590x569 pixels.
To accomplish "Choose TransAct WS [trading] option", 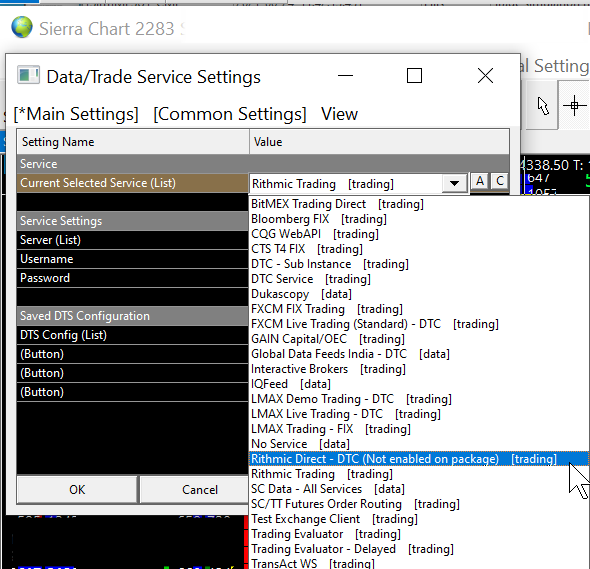I will click(419, 563).
